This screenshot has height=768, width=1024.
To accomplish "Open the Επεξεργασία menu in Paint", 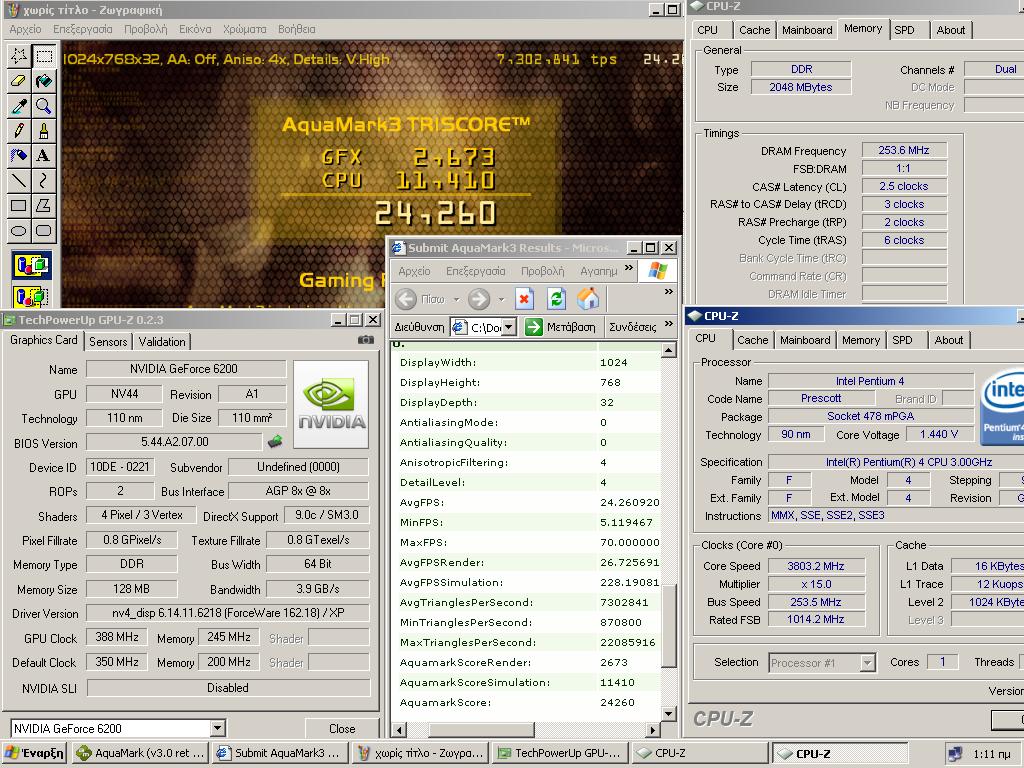I will click(x=83, y=29).
